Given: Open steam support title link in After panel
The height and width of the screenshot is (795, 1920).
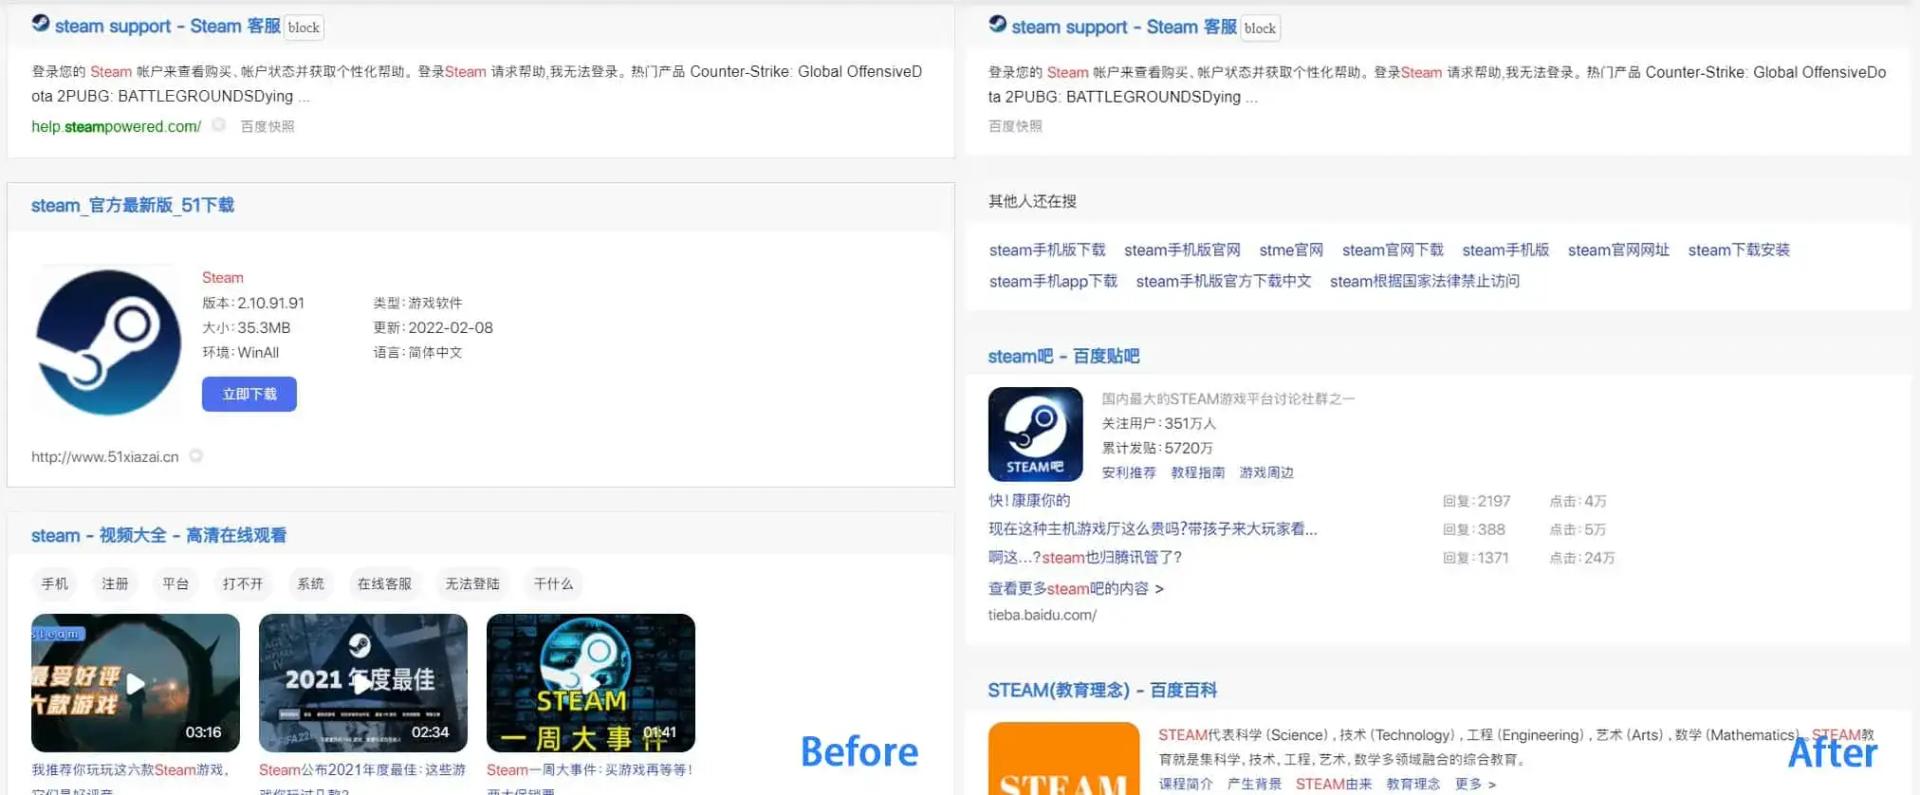Looking at the screenshot, I should coord(1124,27).
